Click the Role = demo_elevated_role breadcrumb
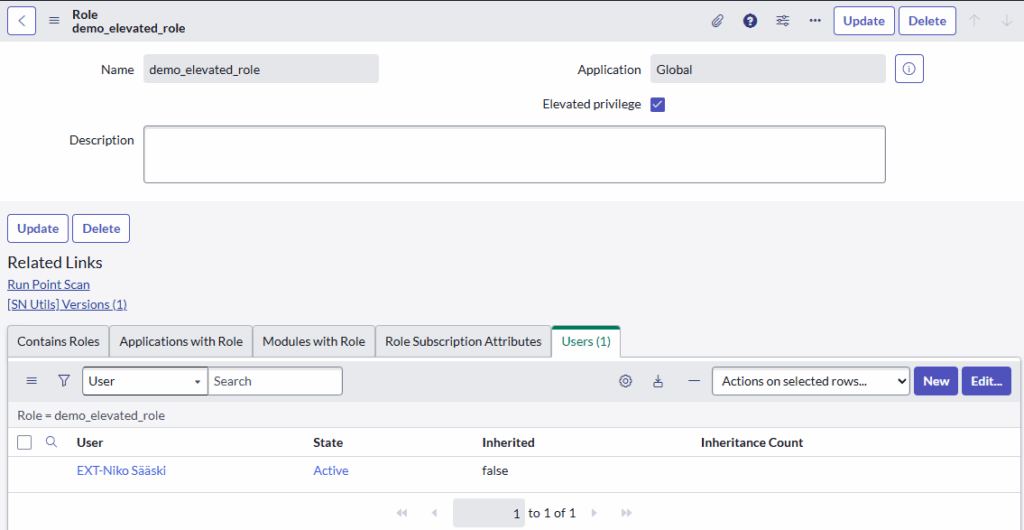Screen dimensions: 1024x530 pos(91,415)
